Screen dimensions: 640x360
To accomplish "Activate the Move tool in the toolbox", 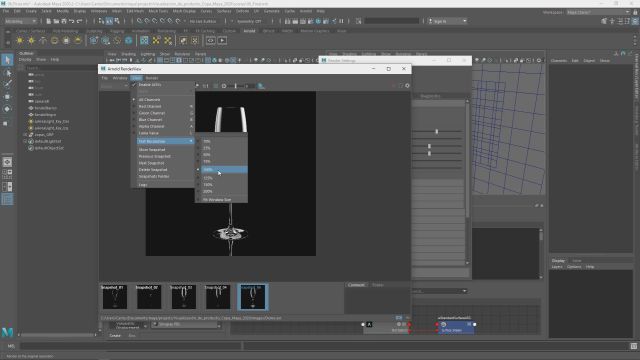I will tap(7, 97).
